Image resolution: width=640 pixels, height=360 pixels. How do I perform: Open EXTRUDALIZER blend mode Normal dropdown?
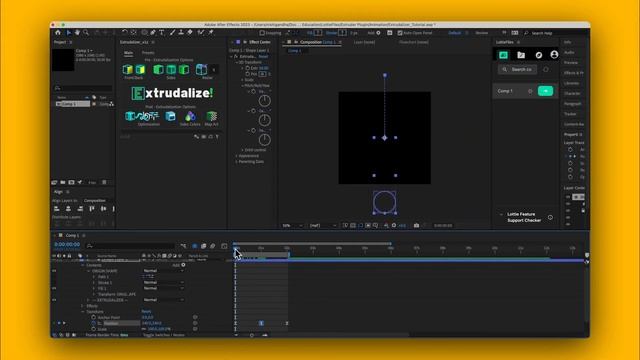tap(163, 300)
